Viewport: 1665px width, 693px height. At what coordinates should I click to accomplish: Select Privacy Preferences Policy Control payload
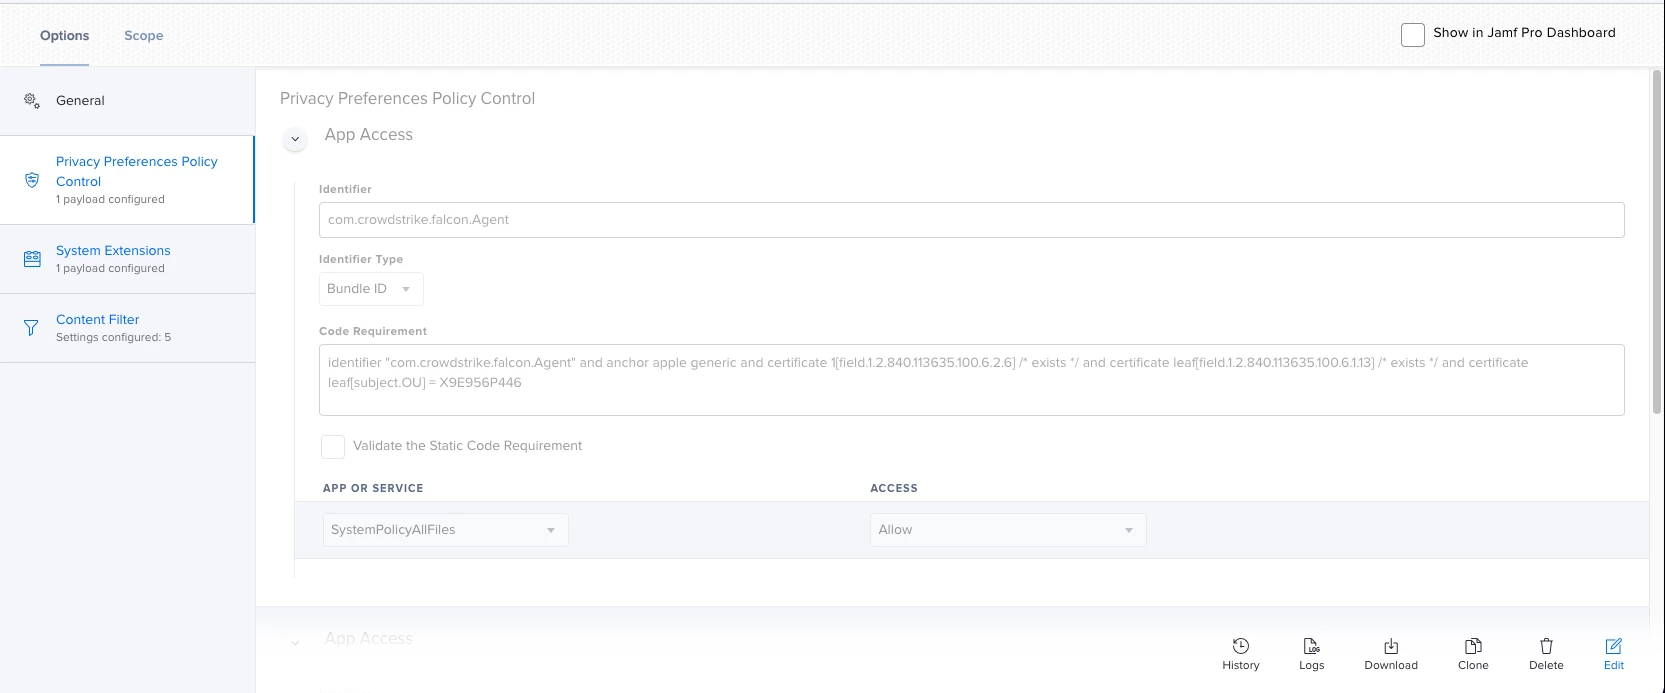pyautogui.click(x=127, y=180)
